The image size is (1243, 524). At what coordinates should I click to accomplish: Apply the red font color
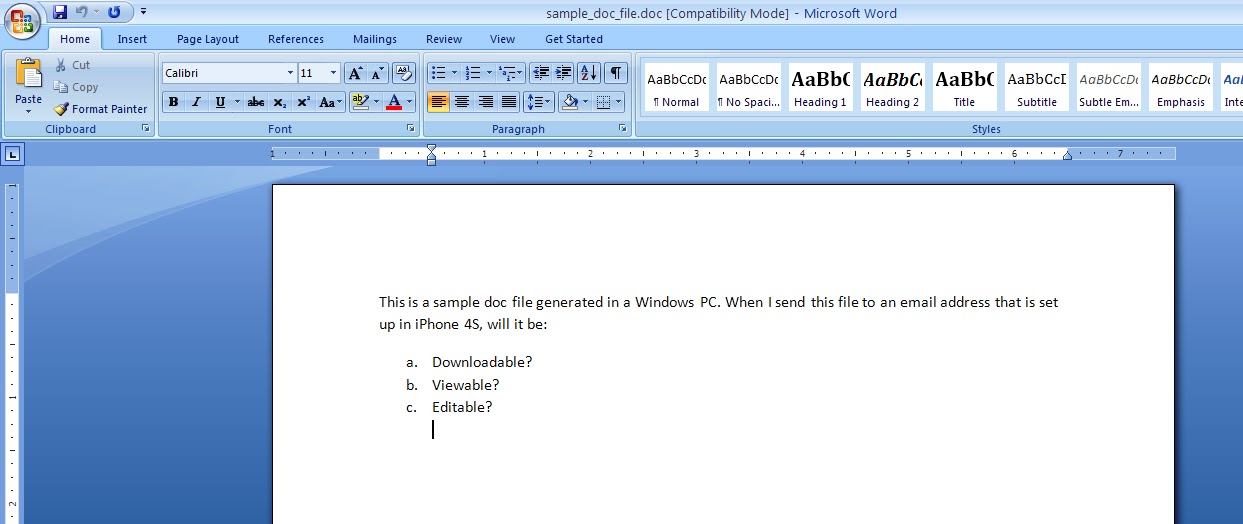394,102
